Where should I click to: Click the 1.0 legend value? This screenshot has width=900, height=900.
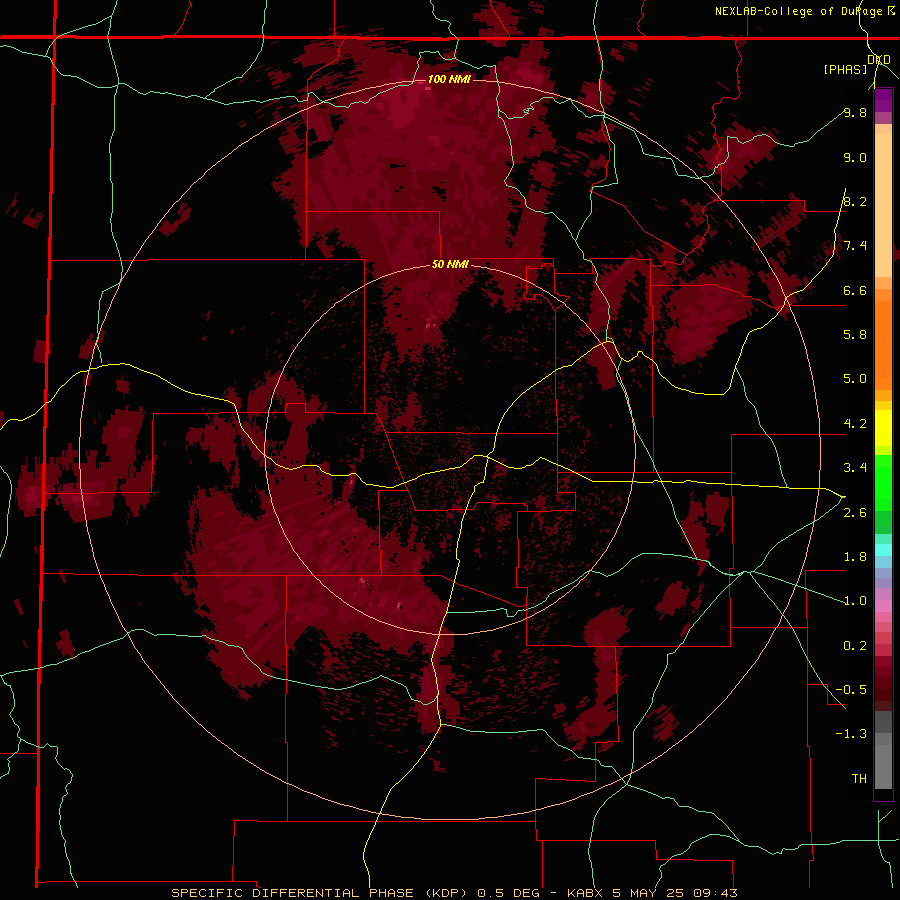tap(855, 601)
